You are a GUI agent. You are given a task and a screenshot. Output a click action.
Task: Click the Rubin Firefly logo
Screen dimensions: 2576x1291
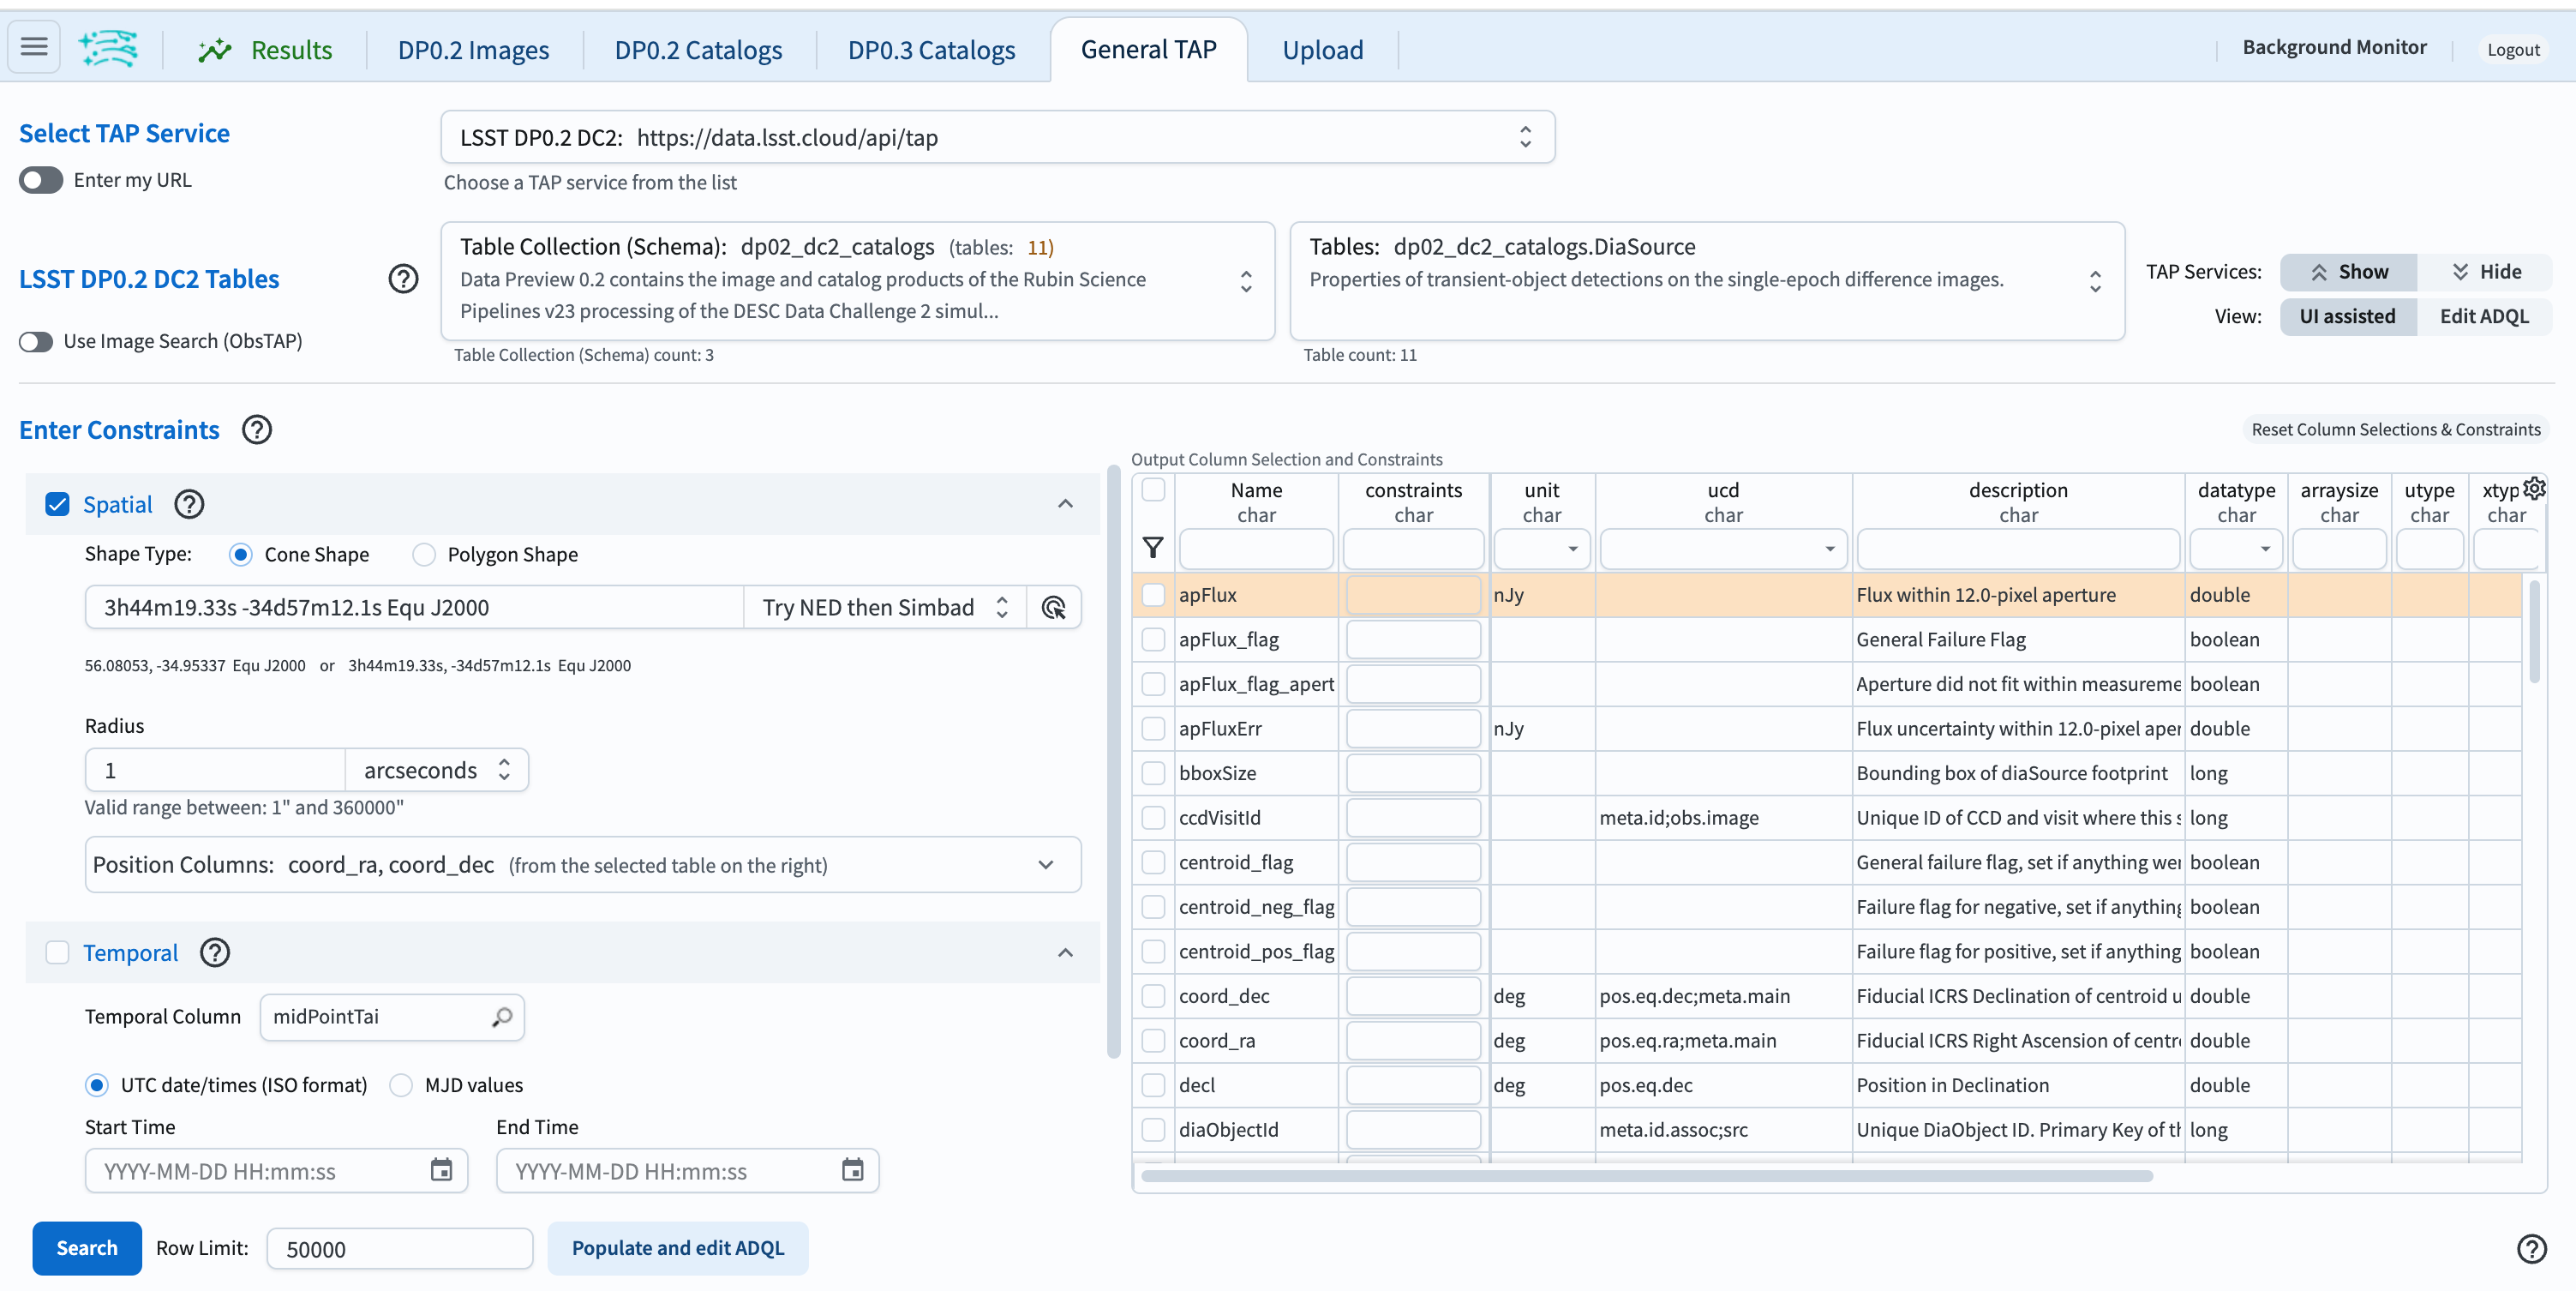point(109,47)
